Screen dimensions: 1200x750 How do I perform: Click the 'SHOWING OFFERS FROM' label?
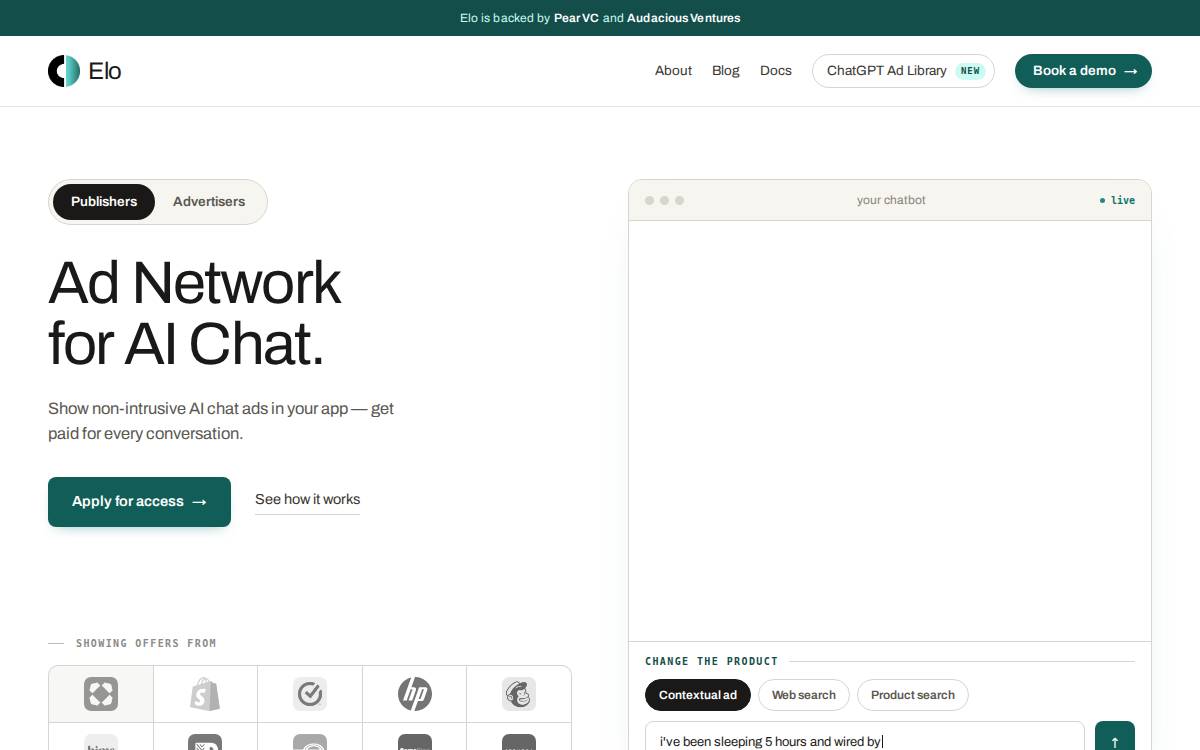pyautogui.click(x=146, y=643)
